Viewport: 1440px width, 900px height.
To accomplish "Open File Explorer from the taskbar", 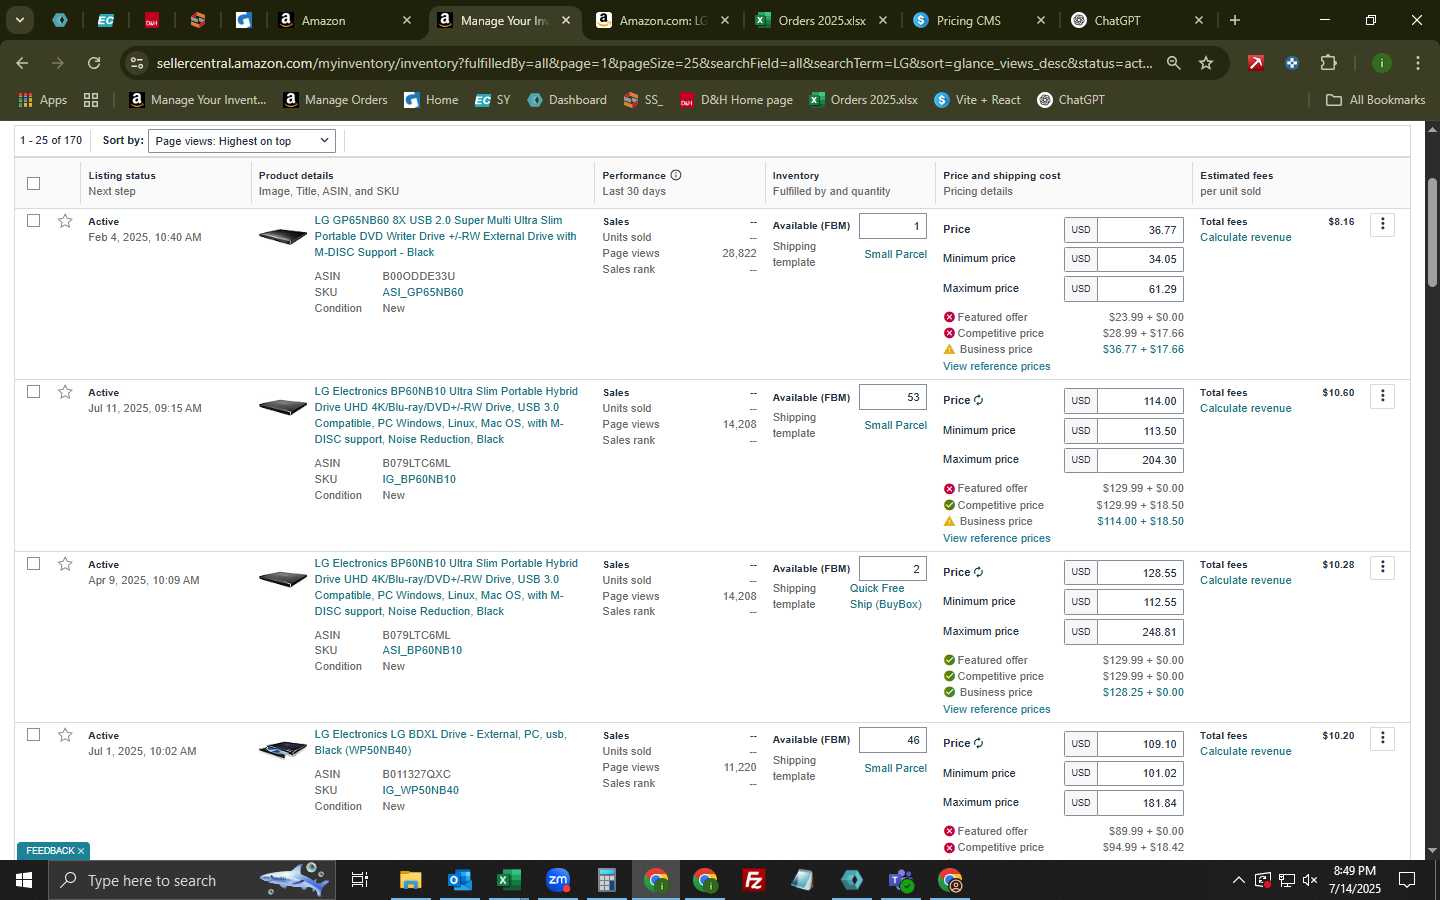I will (410, 880).
